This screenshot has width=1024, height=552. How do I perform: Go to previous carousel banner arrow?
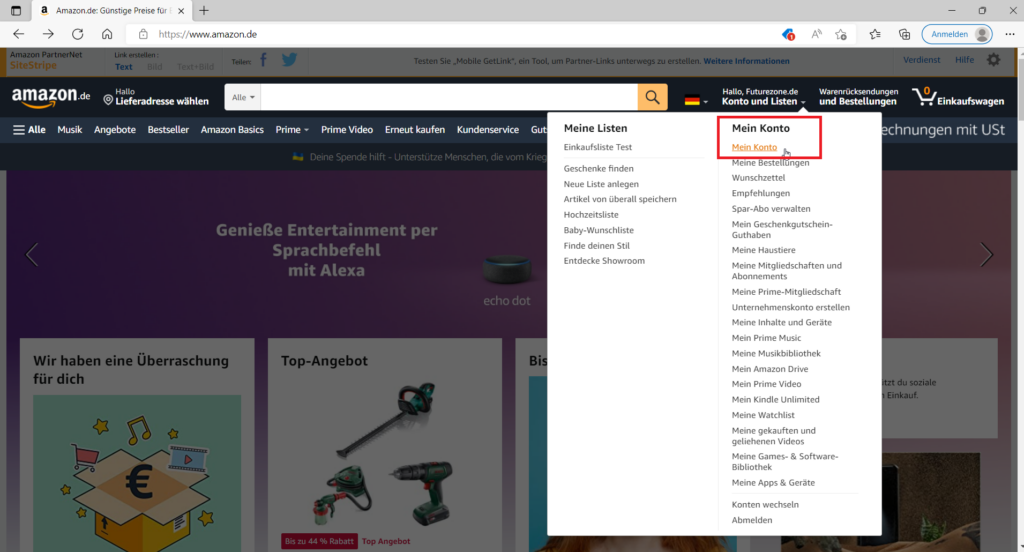pos(31,254)
